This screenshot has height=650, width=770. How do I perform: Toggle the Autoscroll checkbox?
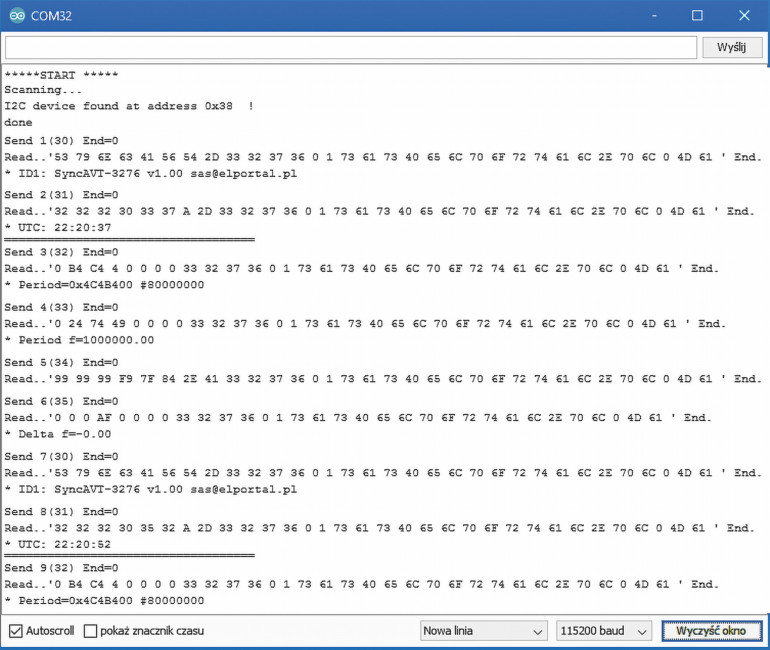tap(16, 631)
